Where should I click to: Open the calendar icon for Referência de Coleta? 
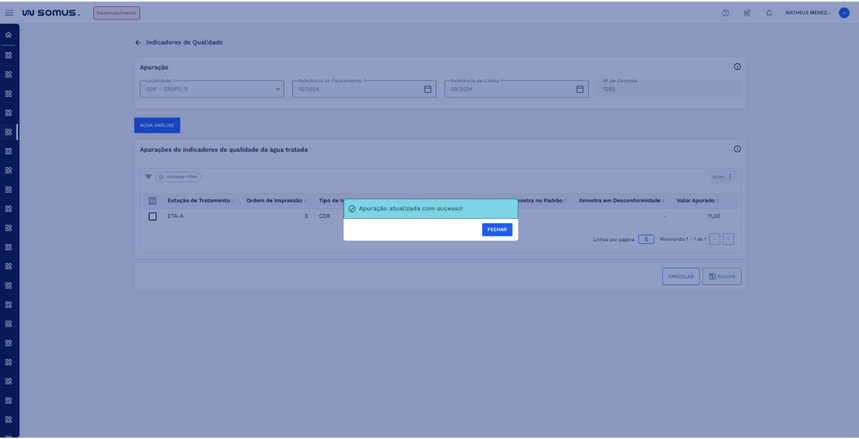coord(580,89)
